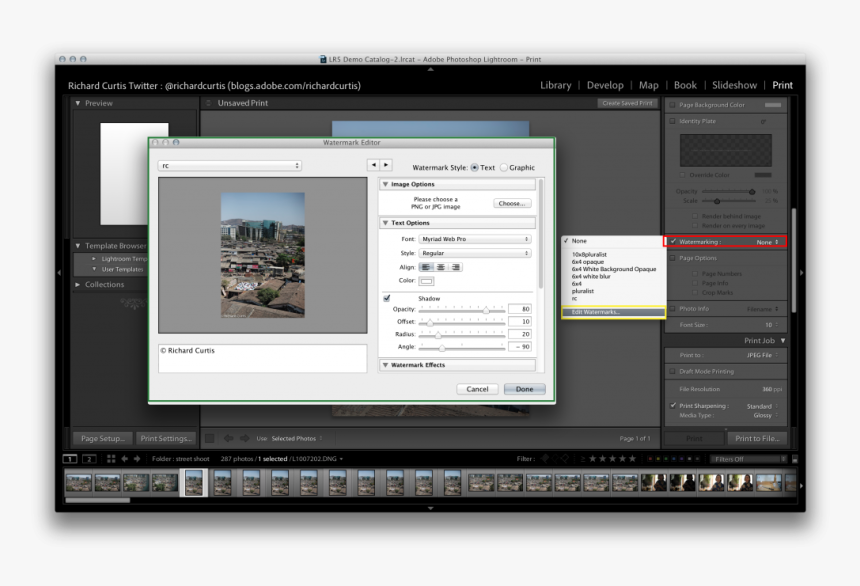Collapse Image Options section
The height and width of the screenshot is (586, 860).
386,184
